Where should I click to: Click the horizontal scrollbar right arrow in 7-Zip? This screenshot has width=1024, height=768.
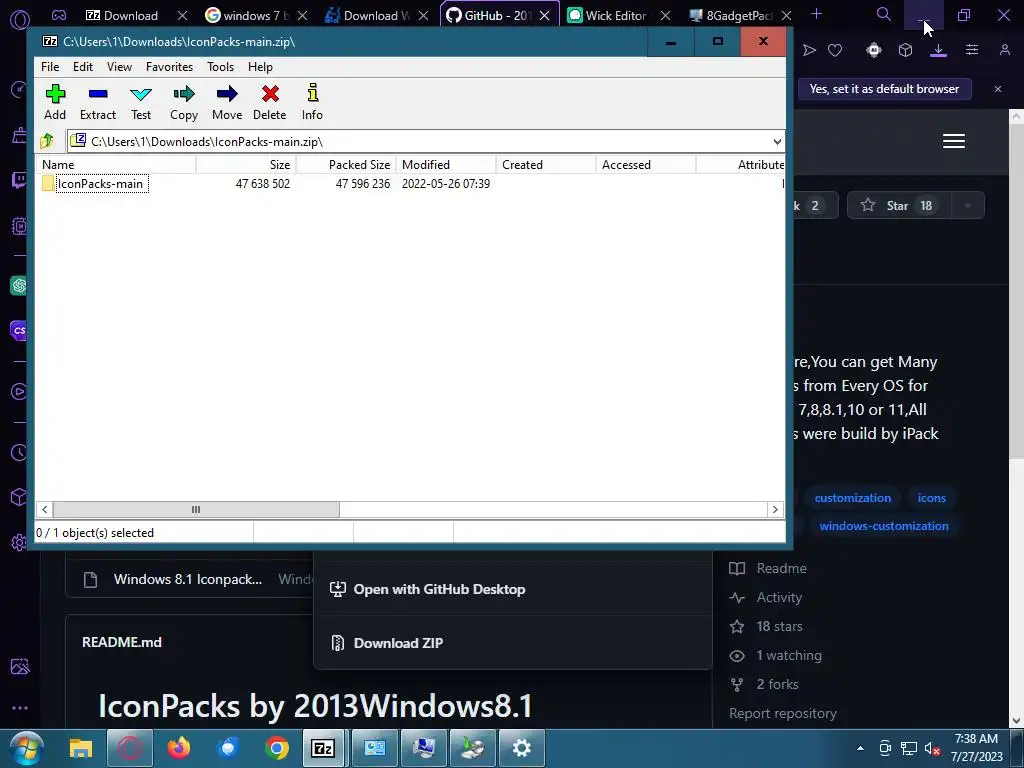(x=775, y=509)
